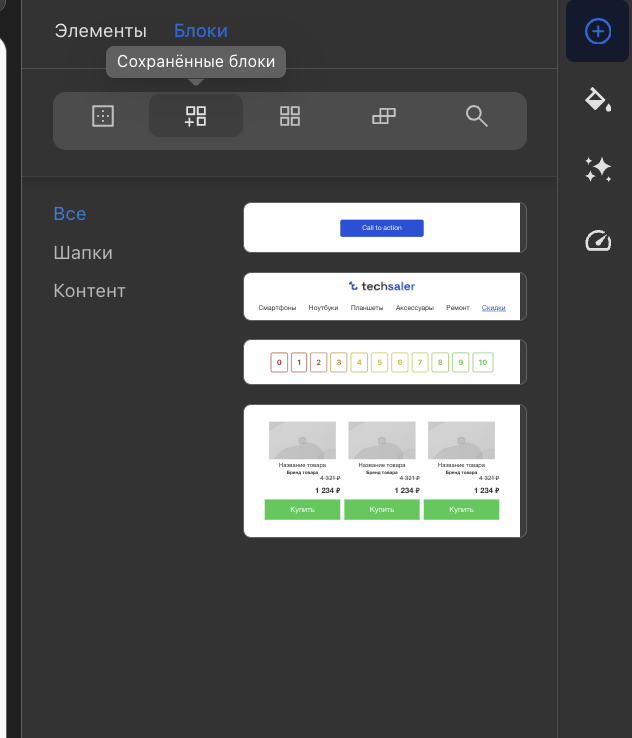The height and width of the screenshot is (738, 632).
Task: Open the sparkles AI assistant icon
Action: tap(598, 169)
